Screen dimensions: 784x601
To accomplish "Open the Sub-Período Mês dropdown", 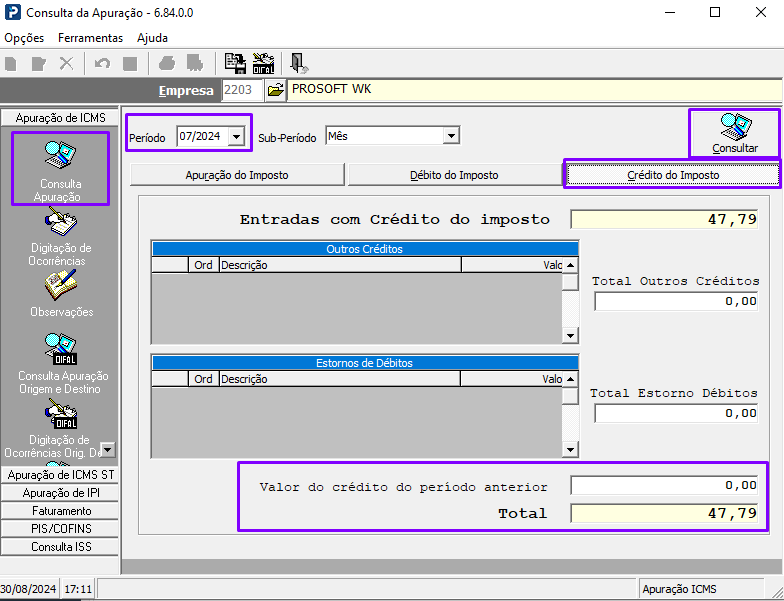I will (x=452, y=136).
